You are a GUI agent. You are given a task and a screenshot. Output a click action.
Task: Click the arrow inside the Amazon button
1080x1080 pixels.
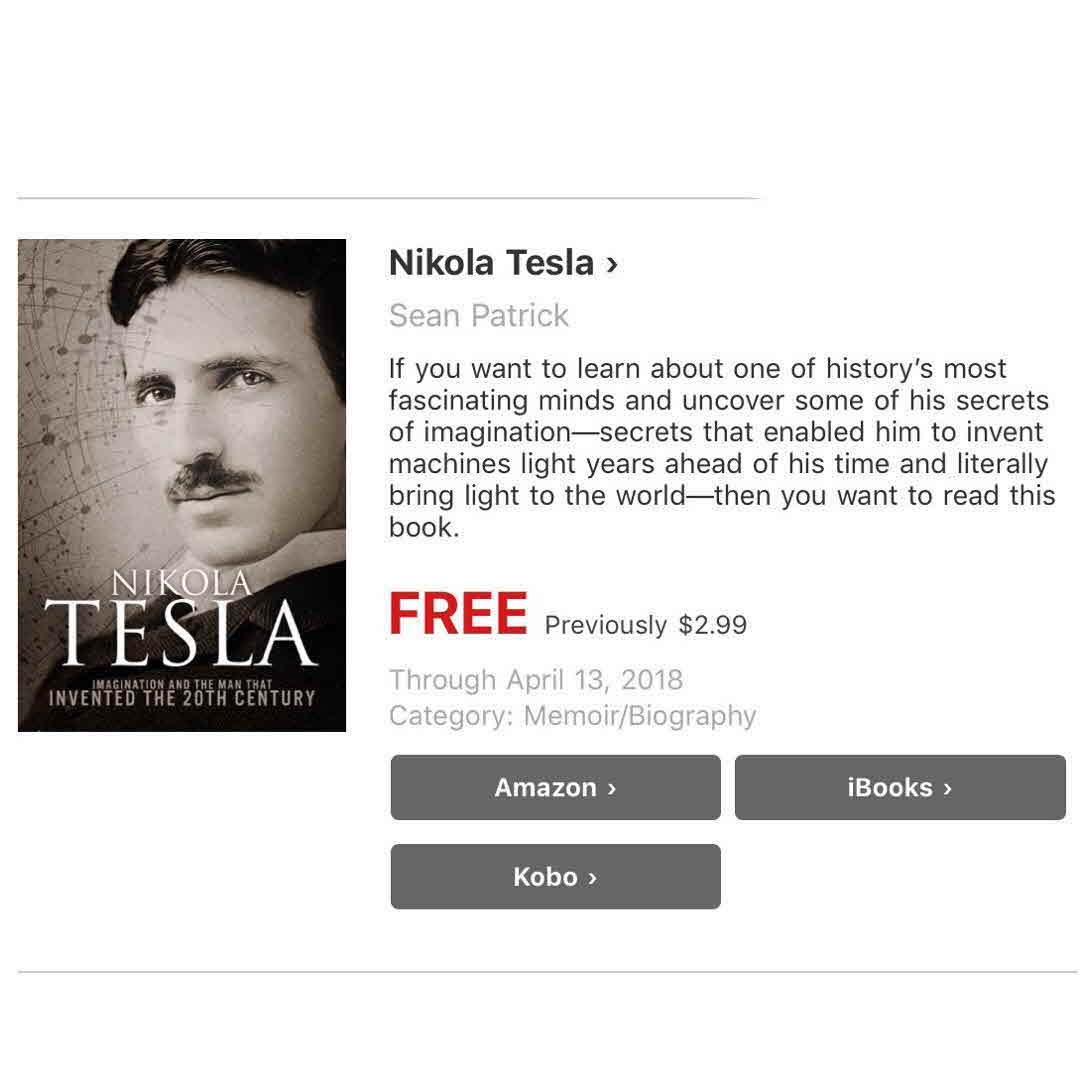tap(611, 788)
